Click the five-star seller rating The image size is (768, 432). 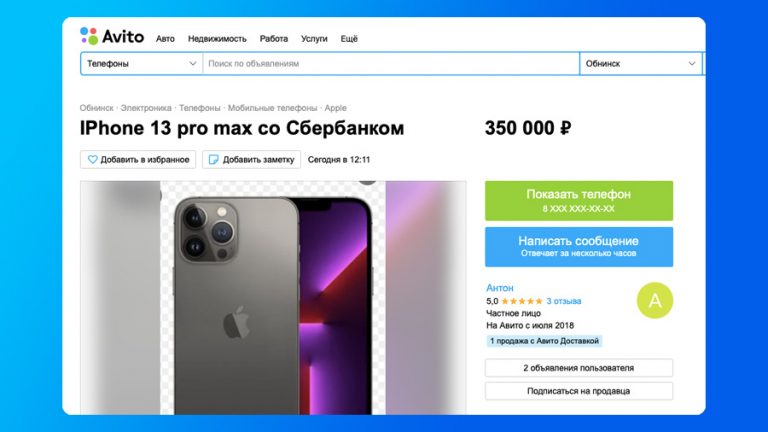522,301
